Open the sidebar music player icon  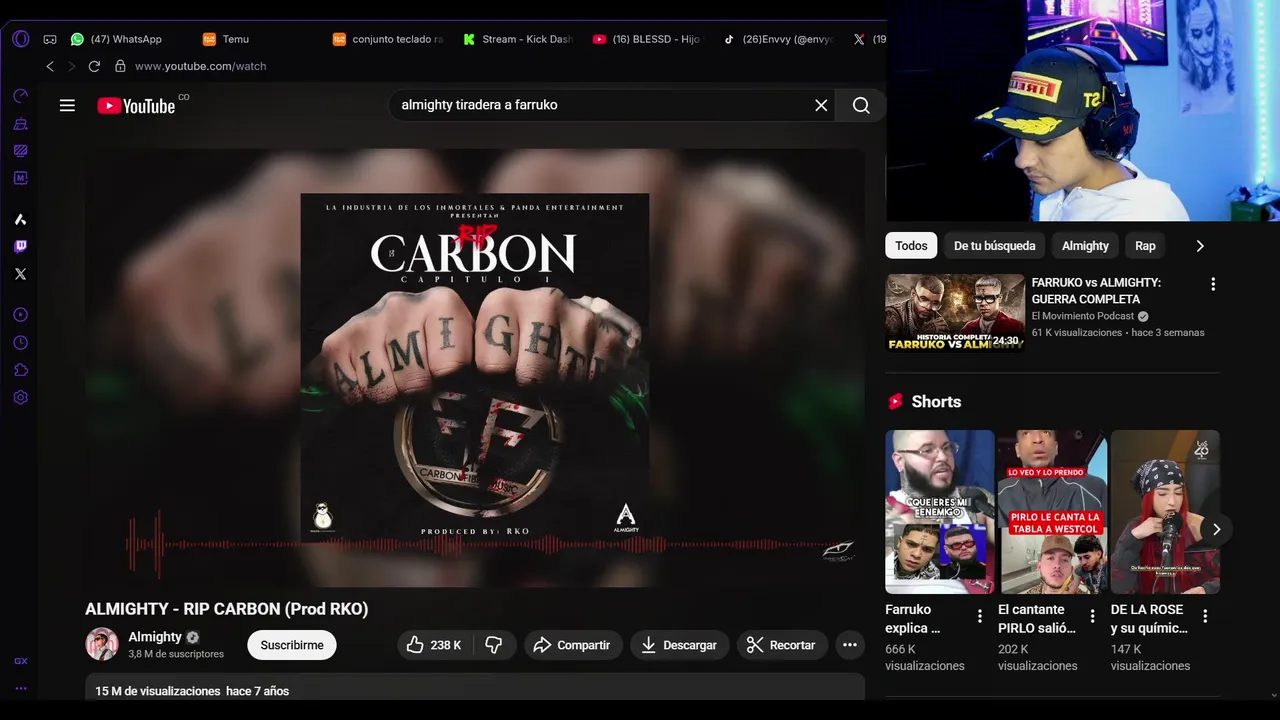point(20,315)
